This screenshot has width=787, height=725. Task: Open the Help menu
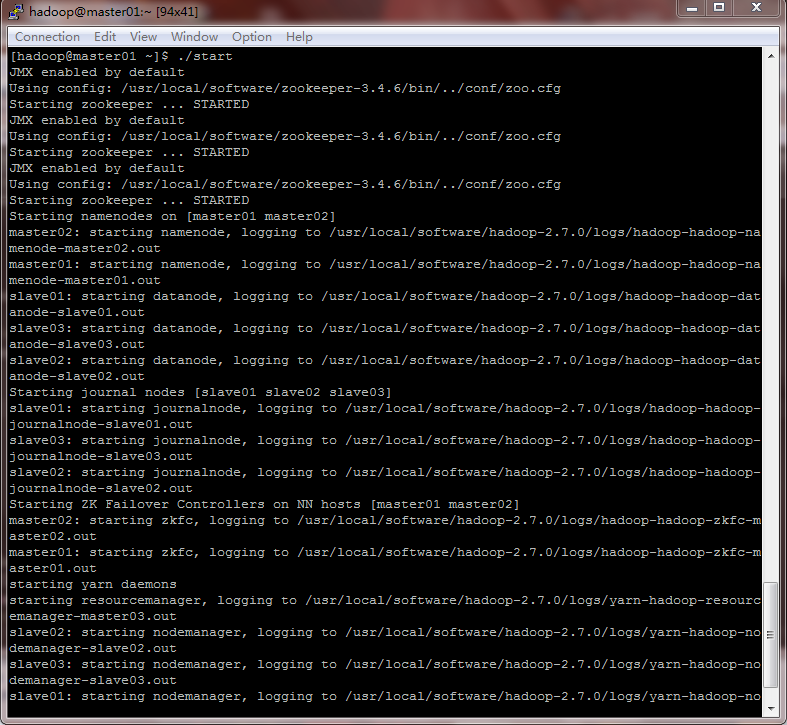[x=299, y=37]
